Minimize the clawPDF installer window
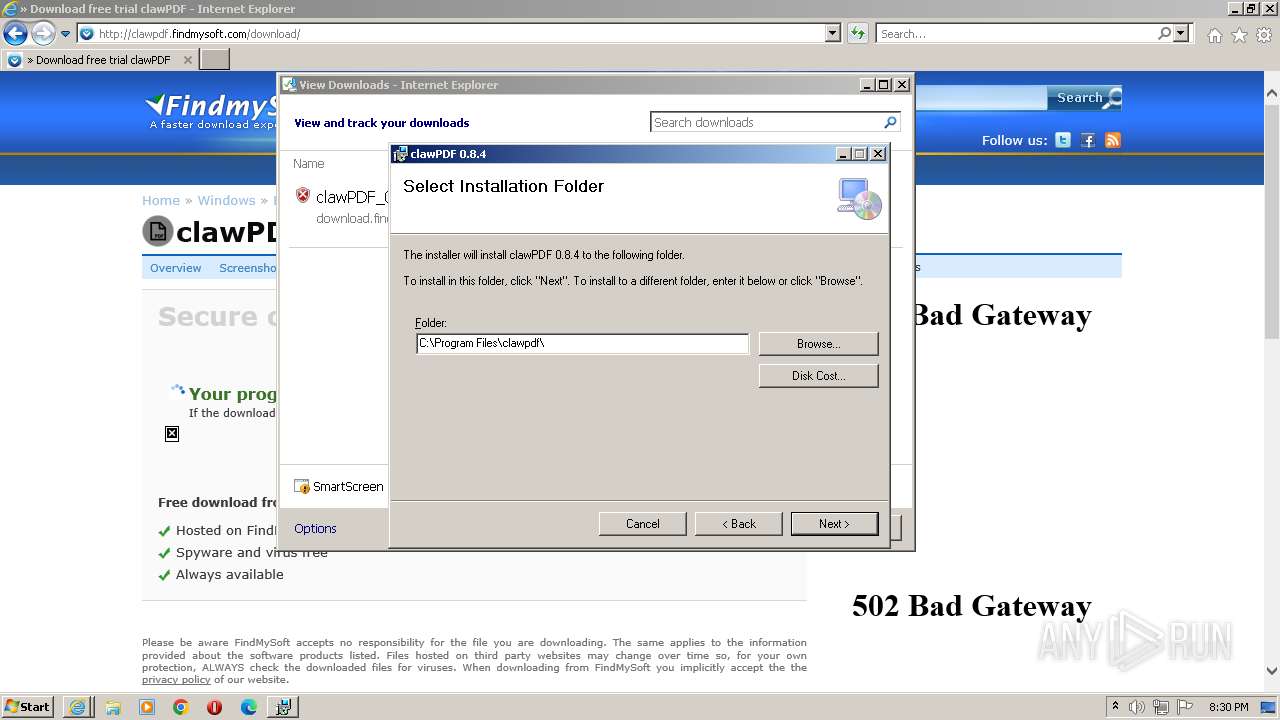 tap(843, 154)
